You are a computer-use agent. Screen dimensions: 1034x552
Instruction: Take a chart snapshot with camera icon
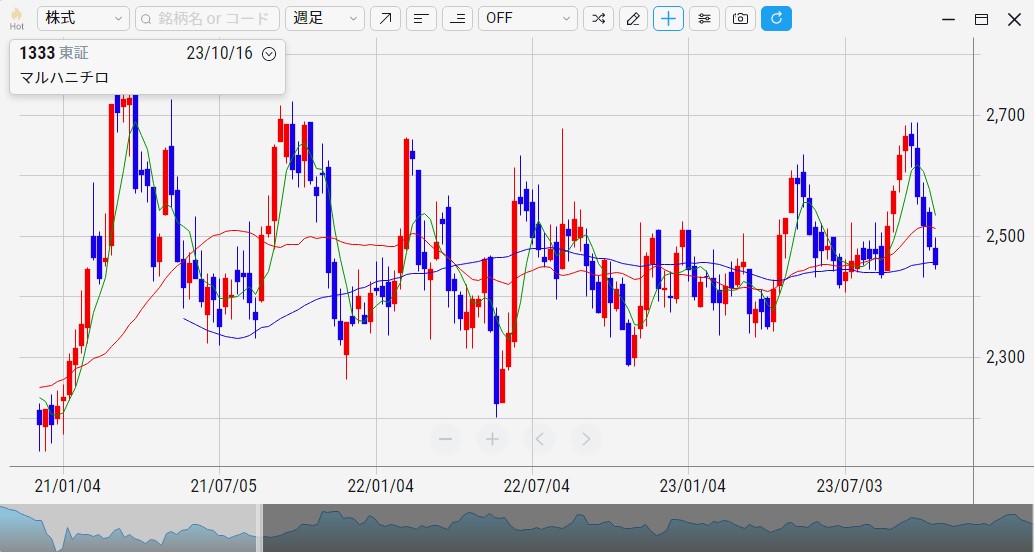[x=740, y=19]
